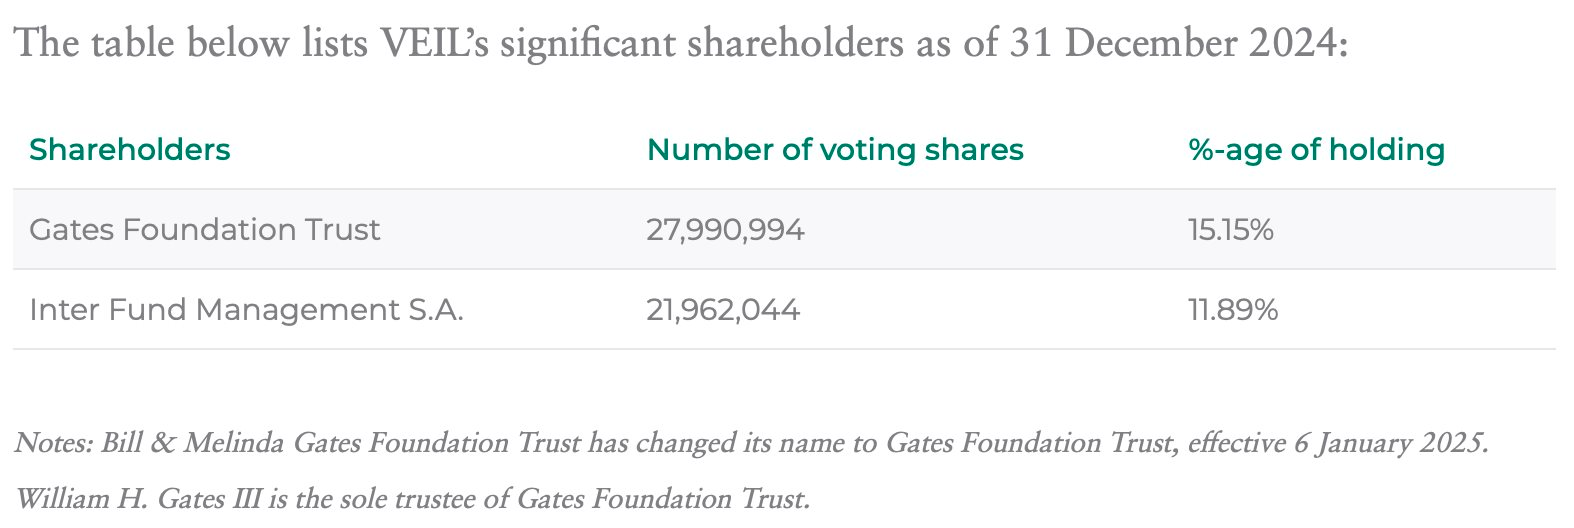The image size is (1574, 528).
Task: Select the 15.15% holding value
Action: [x=1230, y=230]
